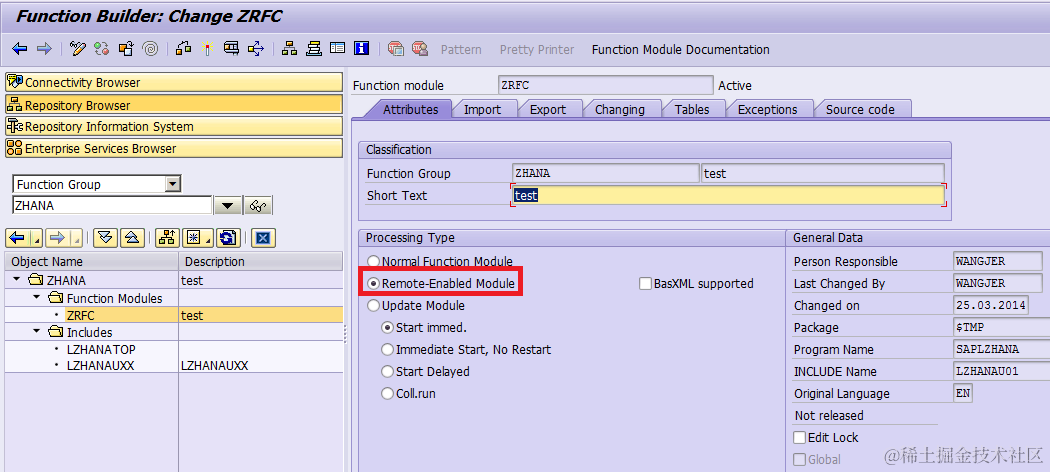Click the Where-Used List icon
Screen dimensions: 1050x472
256,49
